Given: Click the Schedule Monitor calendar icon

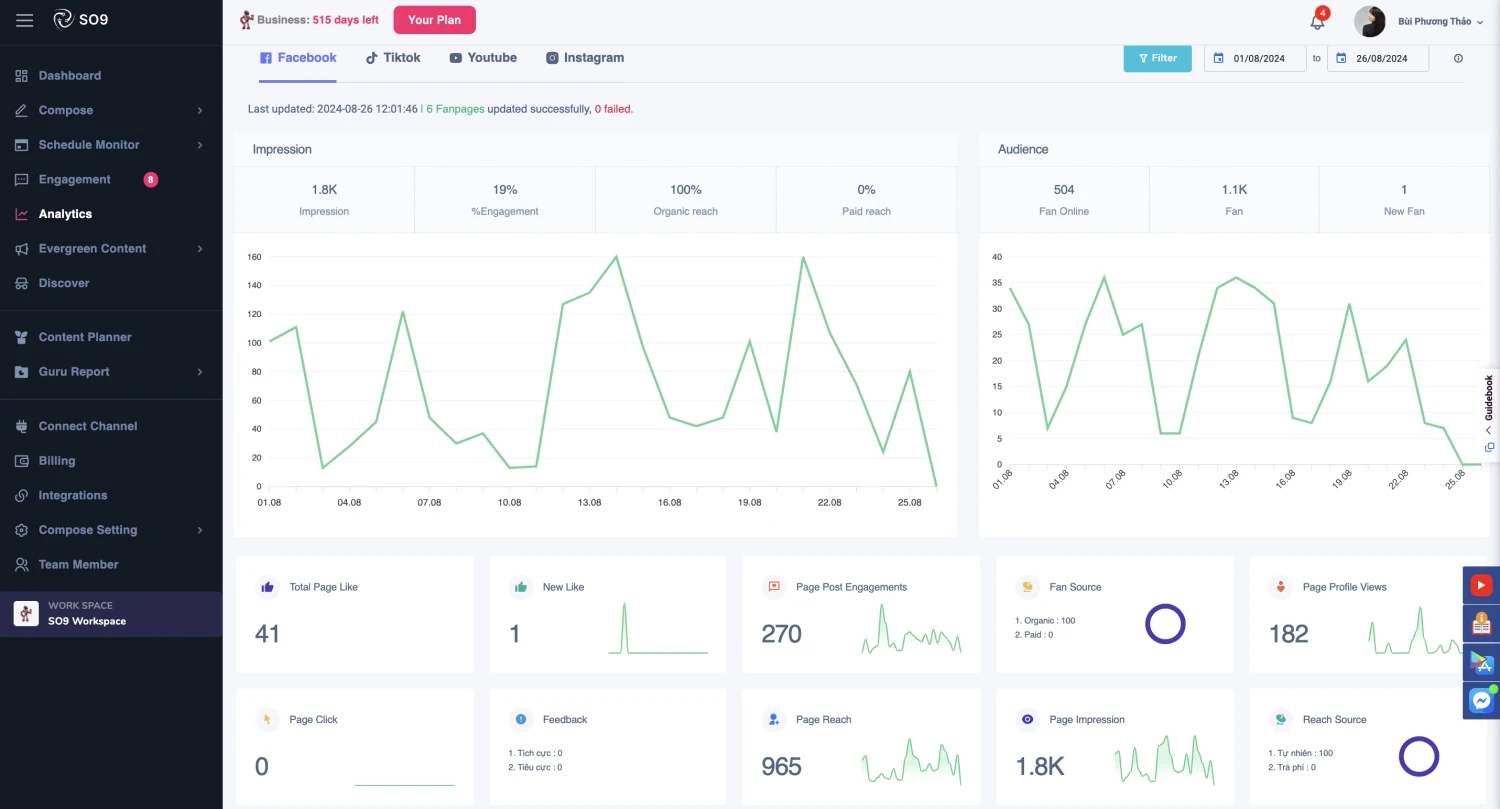Looking at the screenshot, I should pyautogui.click(x=21, y=145).
